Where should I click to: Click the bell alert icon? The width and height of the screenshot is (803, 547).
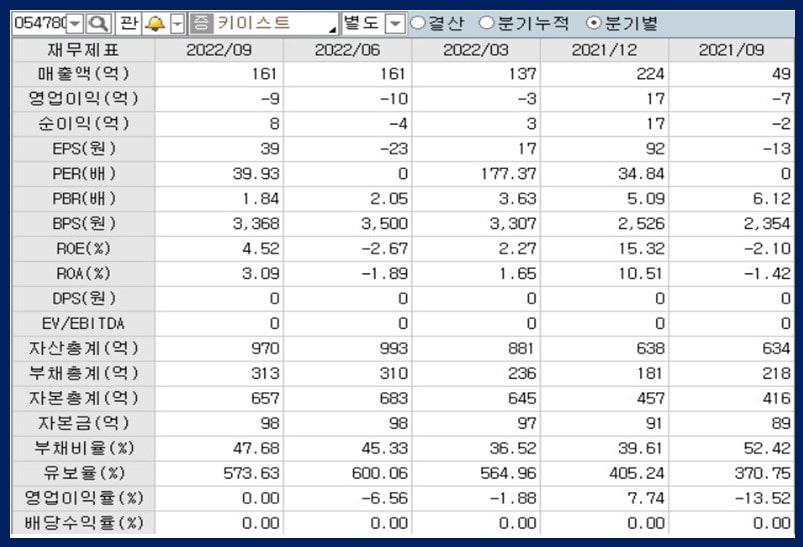(155, 23)
